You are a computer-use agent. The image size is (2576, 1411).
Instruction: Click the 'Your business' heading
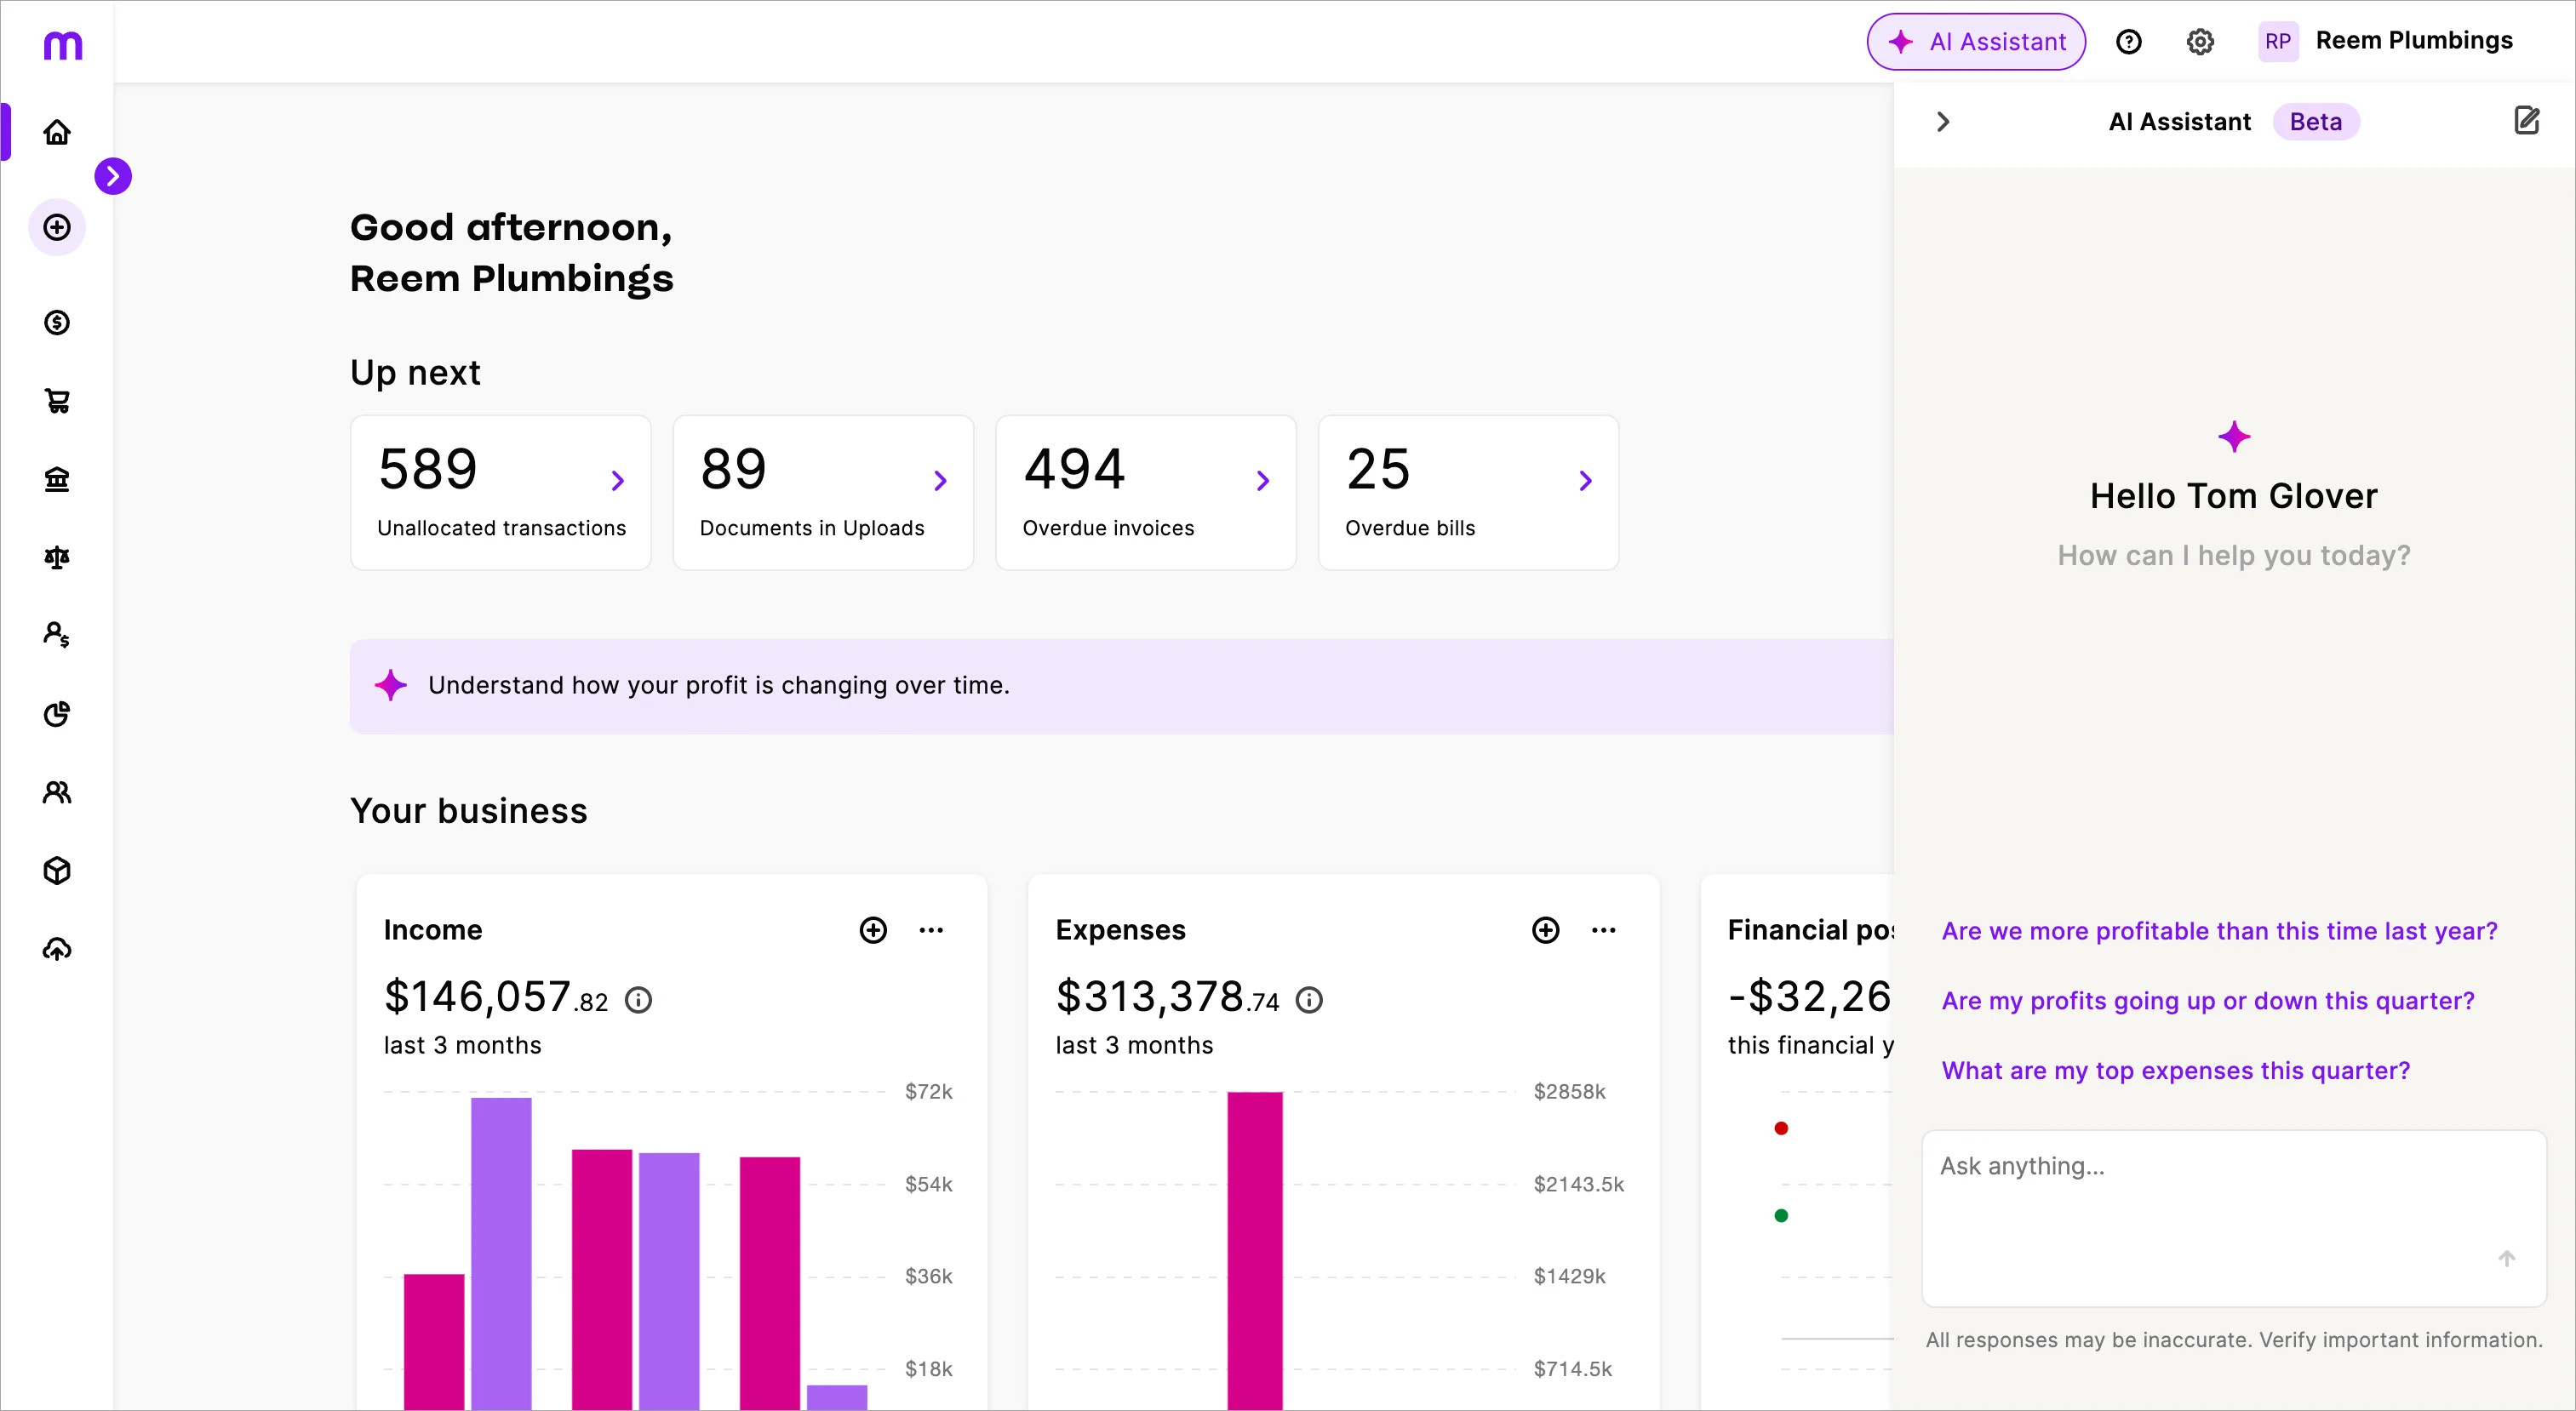point(468,811)
